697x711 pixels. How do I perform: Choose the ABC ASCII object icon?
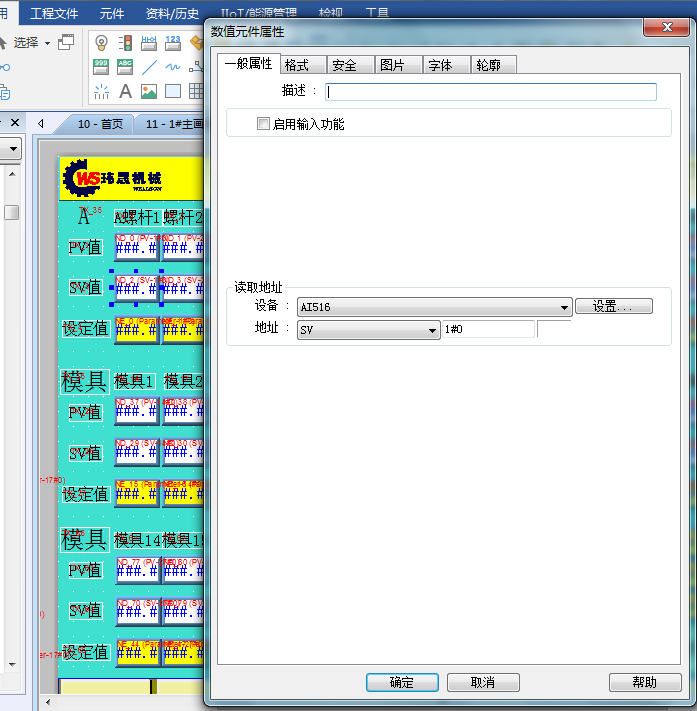(125, 67)
